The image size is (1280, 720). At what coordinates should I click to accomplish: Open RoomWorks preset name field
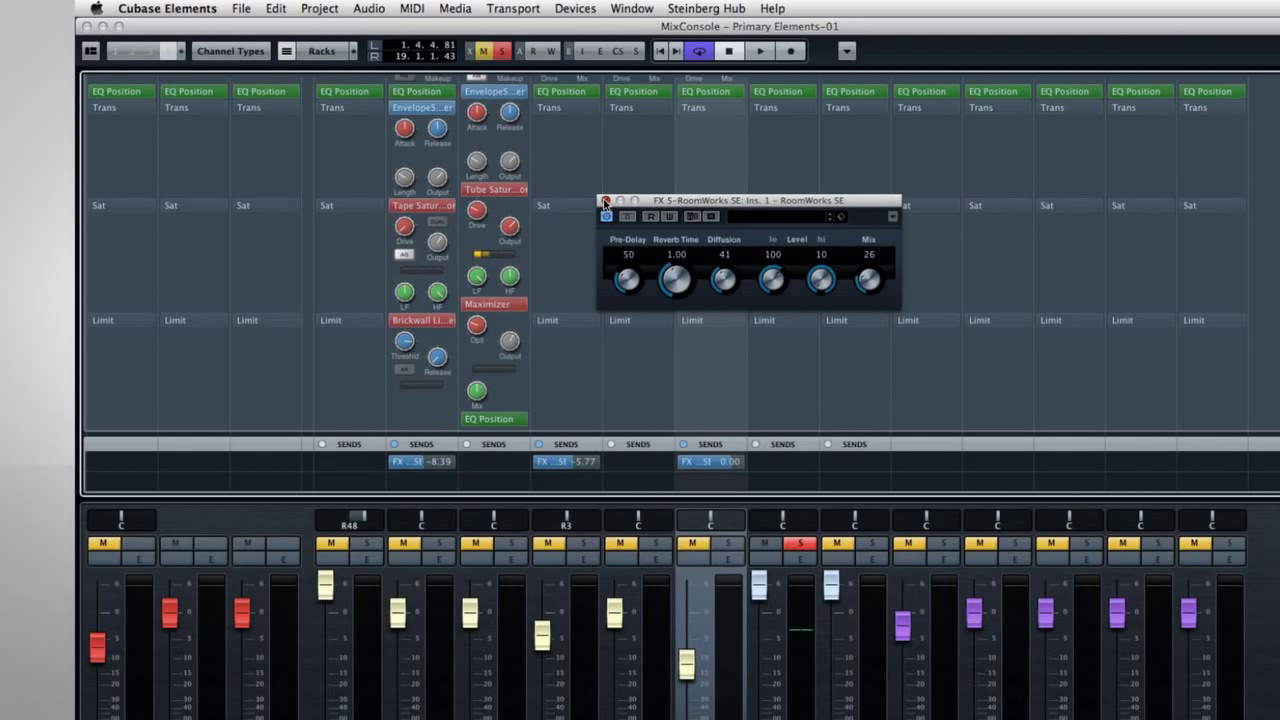coord(775,216)
